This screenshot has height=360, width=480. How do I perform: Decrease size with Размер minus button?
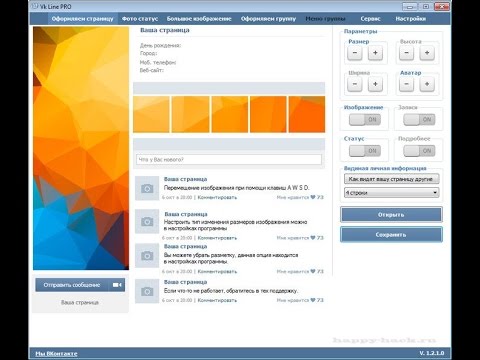(355, 53)
